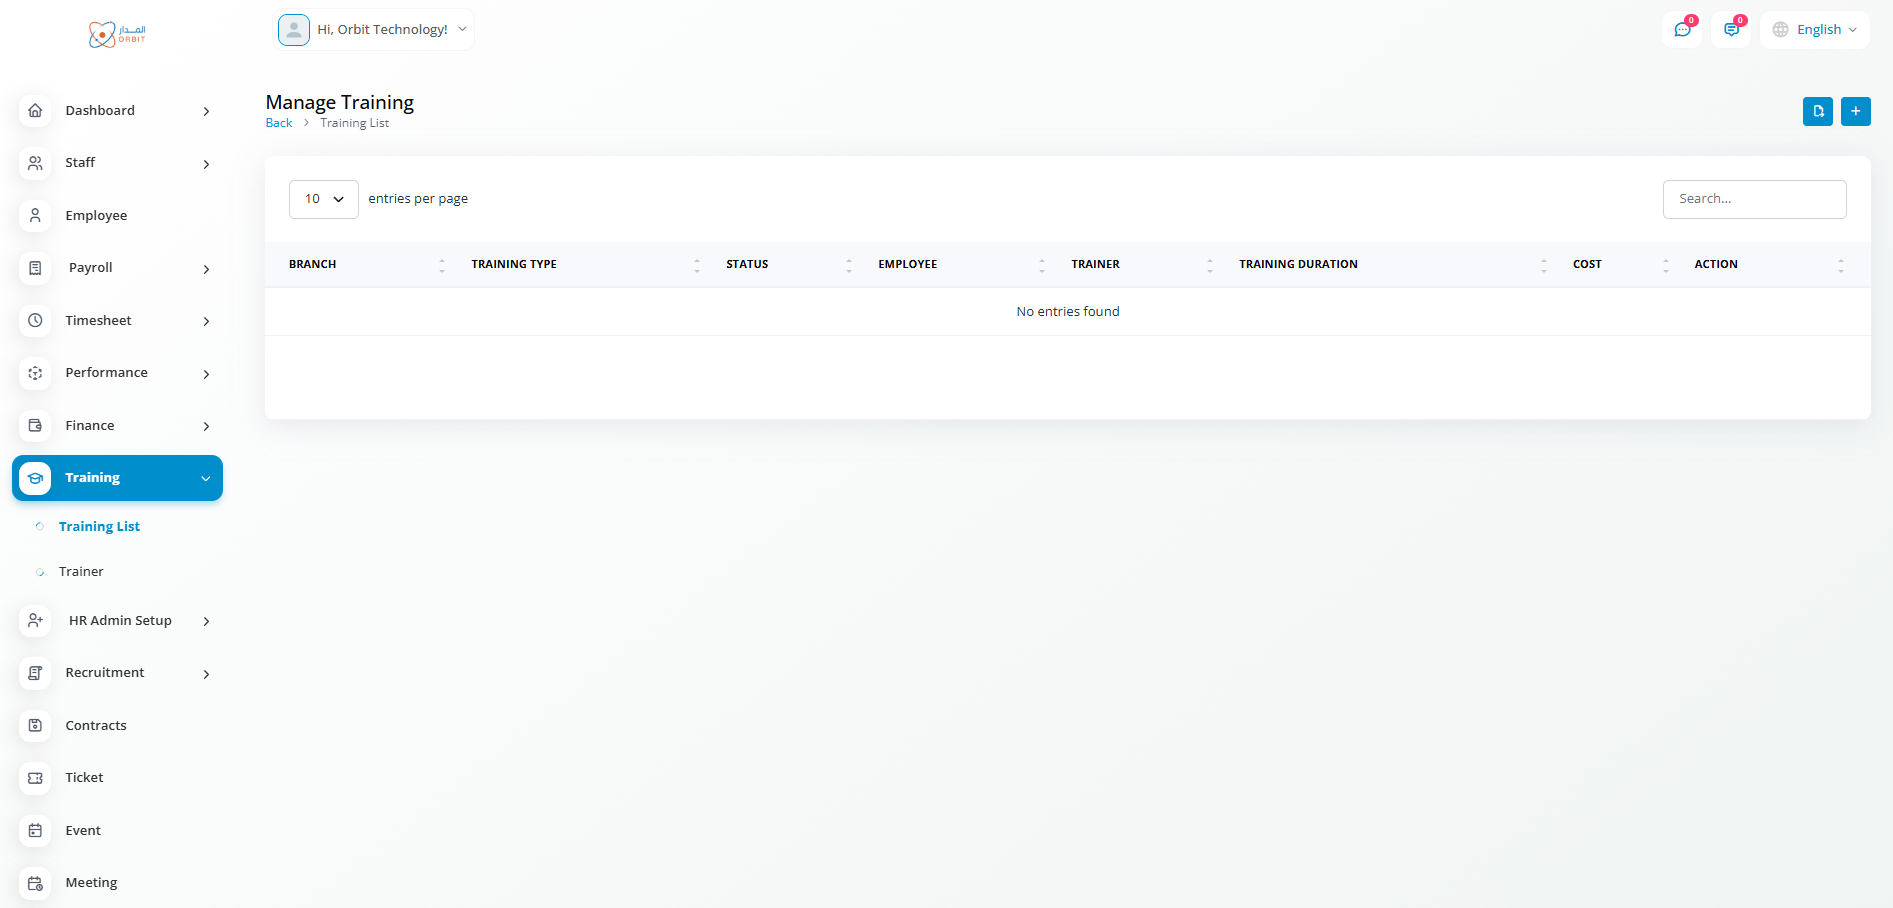Image resolution: width=1893 pixels, height=908 pixels.
Task: Select Trainer submenu item
Action: (x=81, y=572)
